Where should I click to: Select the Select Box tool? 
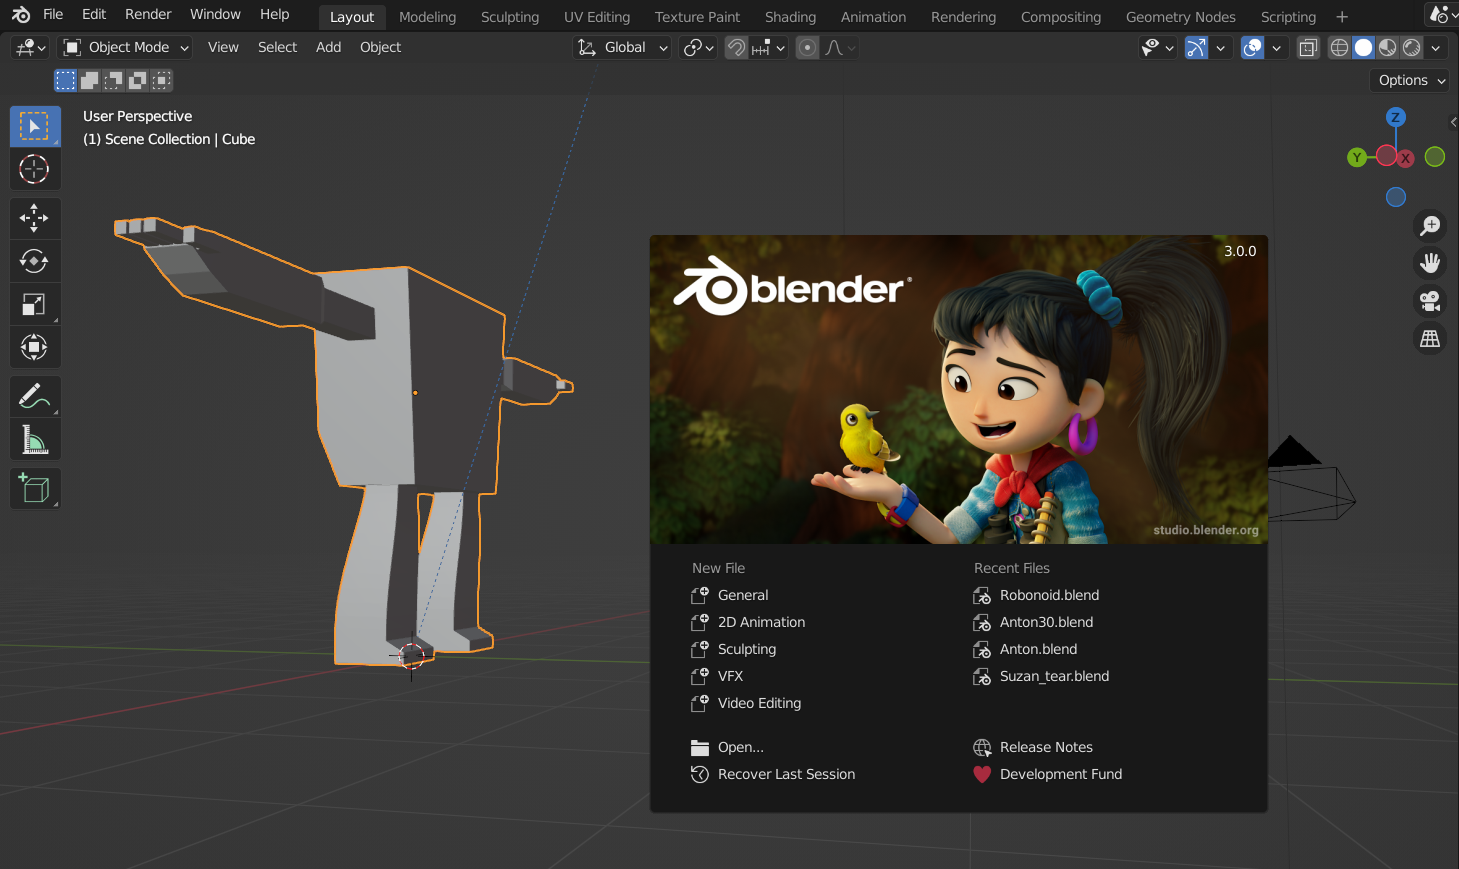pyautogui.click(x=35, y=127)
